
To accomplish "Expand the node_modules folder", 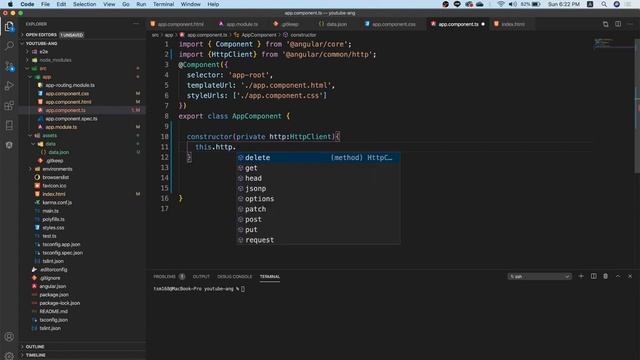I will [x=55, y=60].
